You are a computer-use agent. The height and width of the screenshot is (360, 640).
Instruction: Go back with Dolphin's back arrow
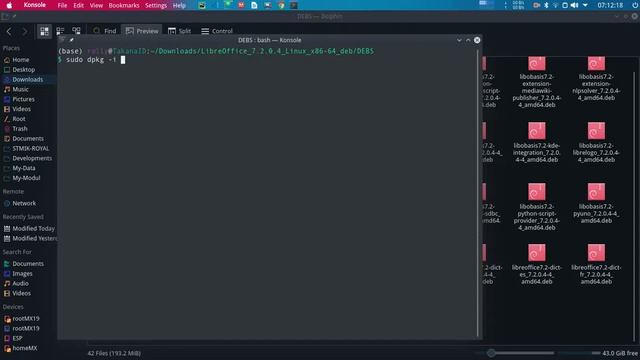(9, 31)
